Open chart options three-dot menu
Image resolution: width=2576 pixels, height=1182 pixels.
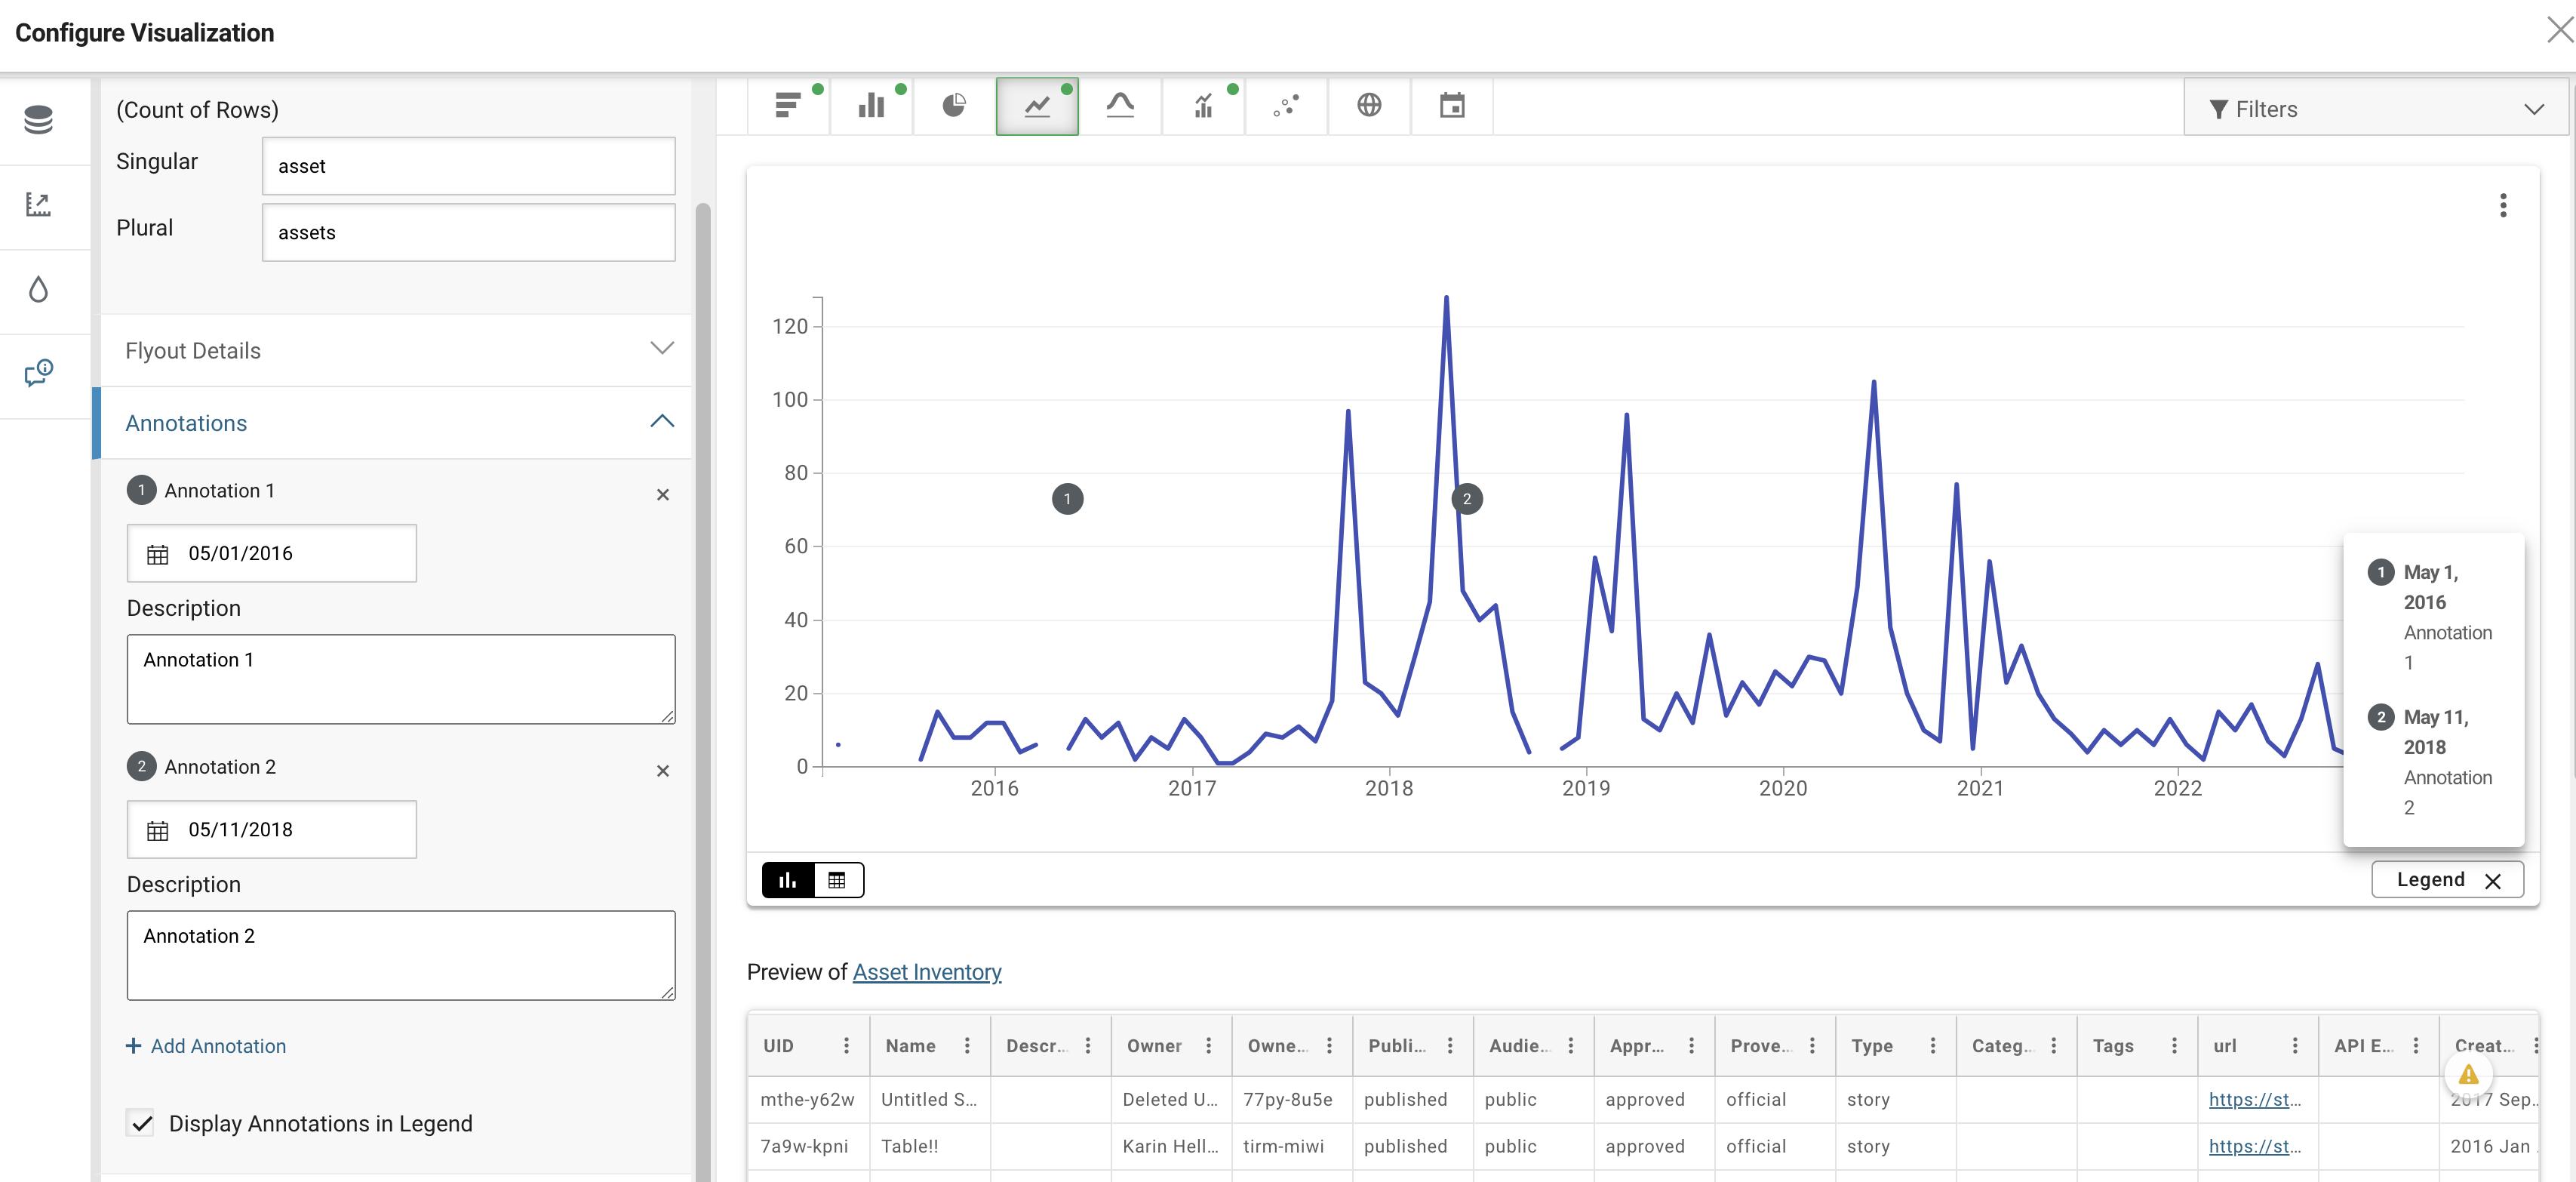[2503, 206]
